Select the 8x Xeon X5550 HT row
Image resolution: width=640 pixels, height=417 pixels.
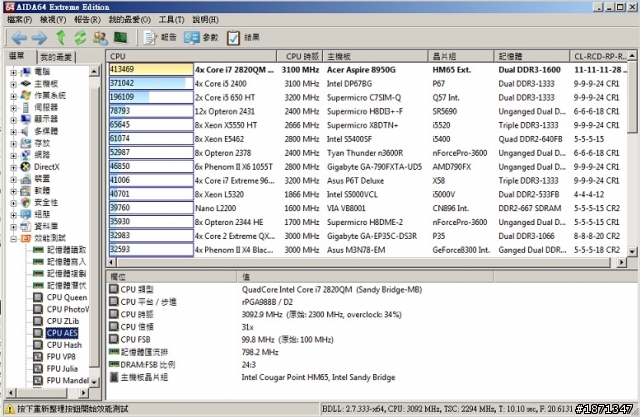click(x=367, y=125)
